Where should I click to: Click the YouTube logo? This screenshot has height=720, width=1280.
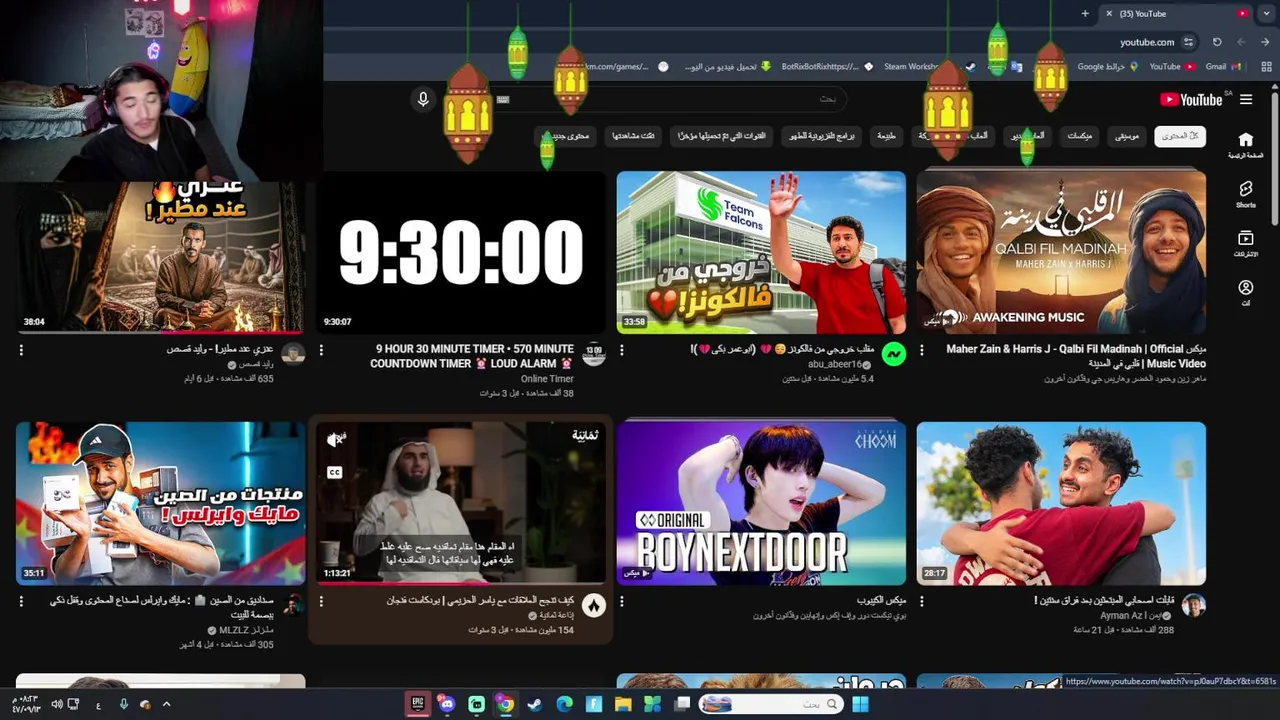tap(1191, 99)
